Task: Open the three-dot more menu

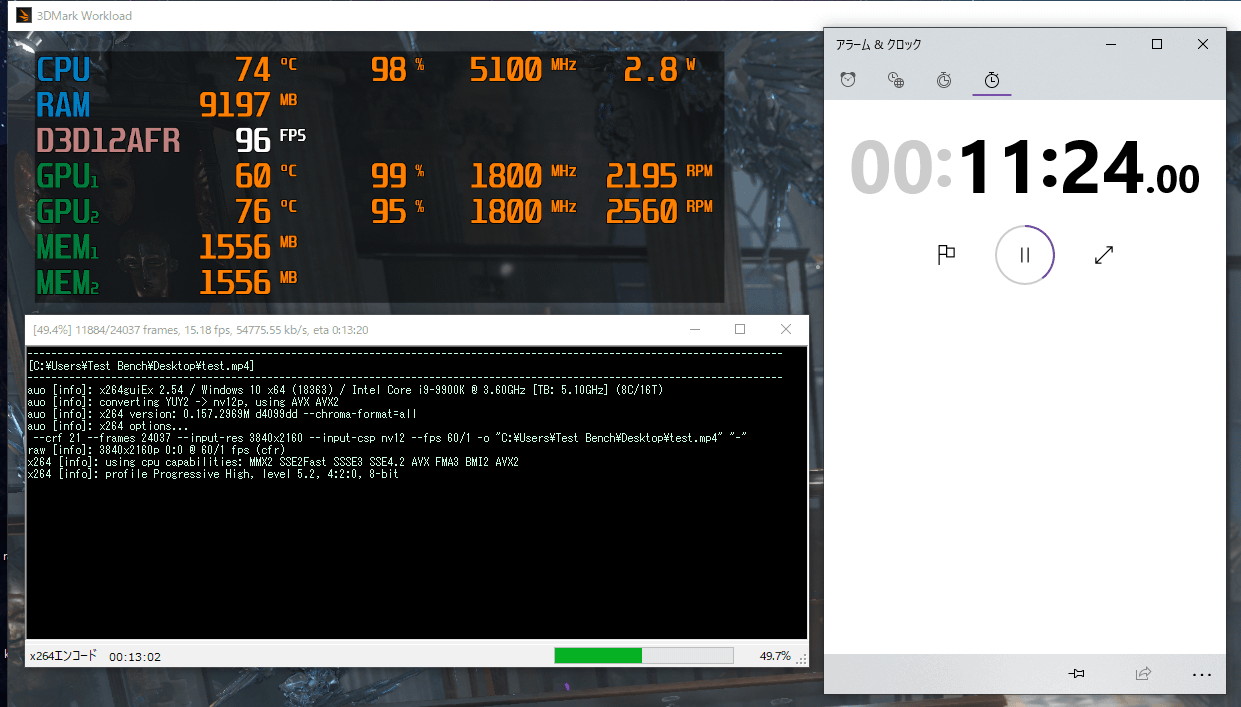Action: 1202,675
